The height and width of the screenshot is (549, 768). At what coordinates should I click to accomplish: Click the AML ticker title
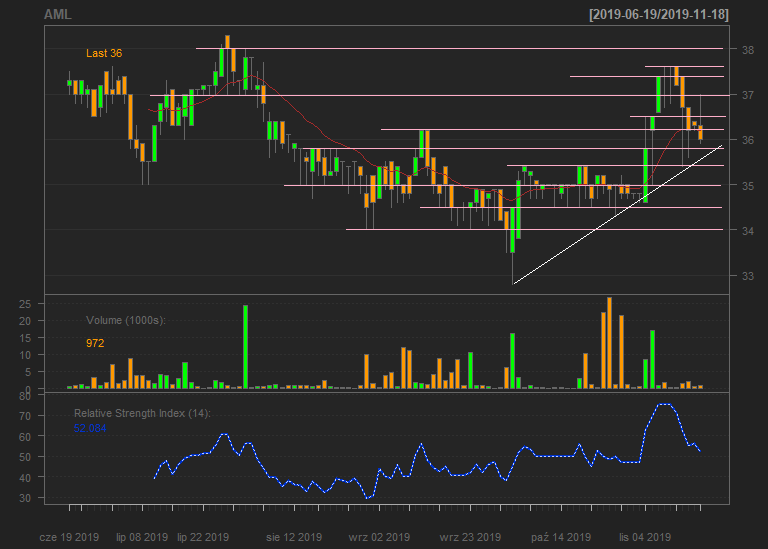[58, 15]
